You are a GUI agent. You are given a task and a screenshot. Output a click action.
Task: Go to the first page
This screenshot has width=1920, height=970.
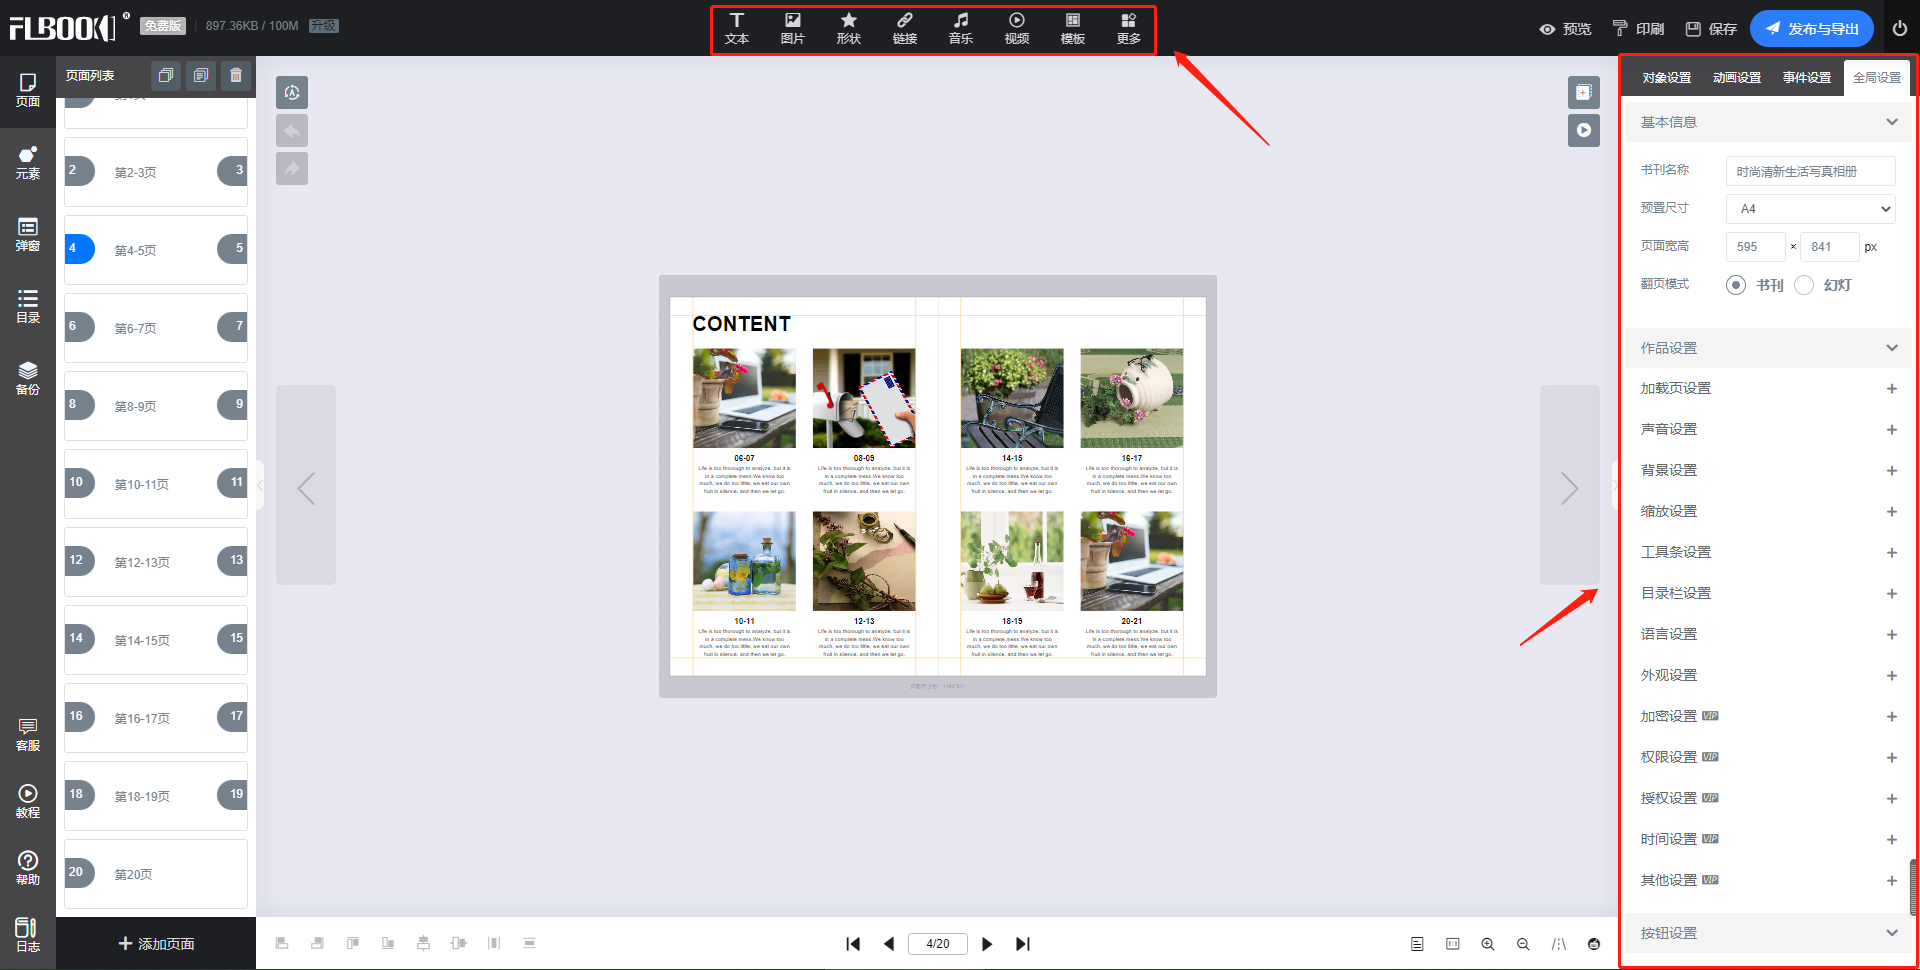point(853,944)
